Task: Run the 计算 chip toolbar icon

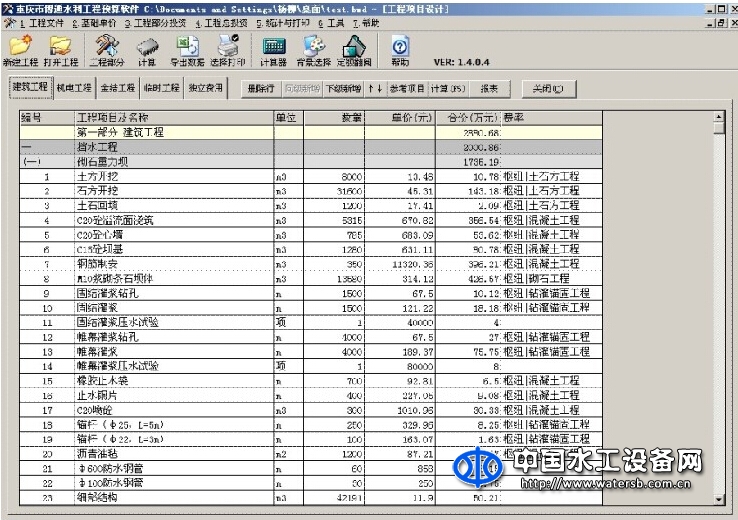Action: (x=147, y=51)
